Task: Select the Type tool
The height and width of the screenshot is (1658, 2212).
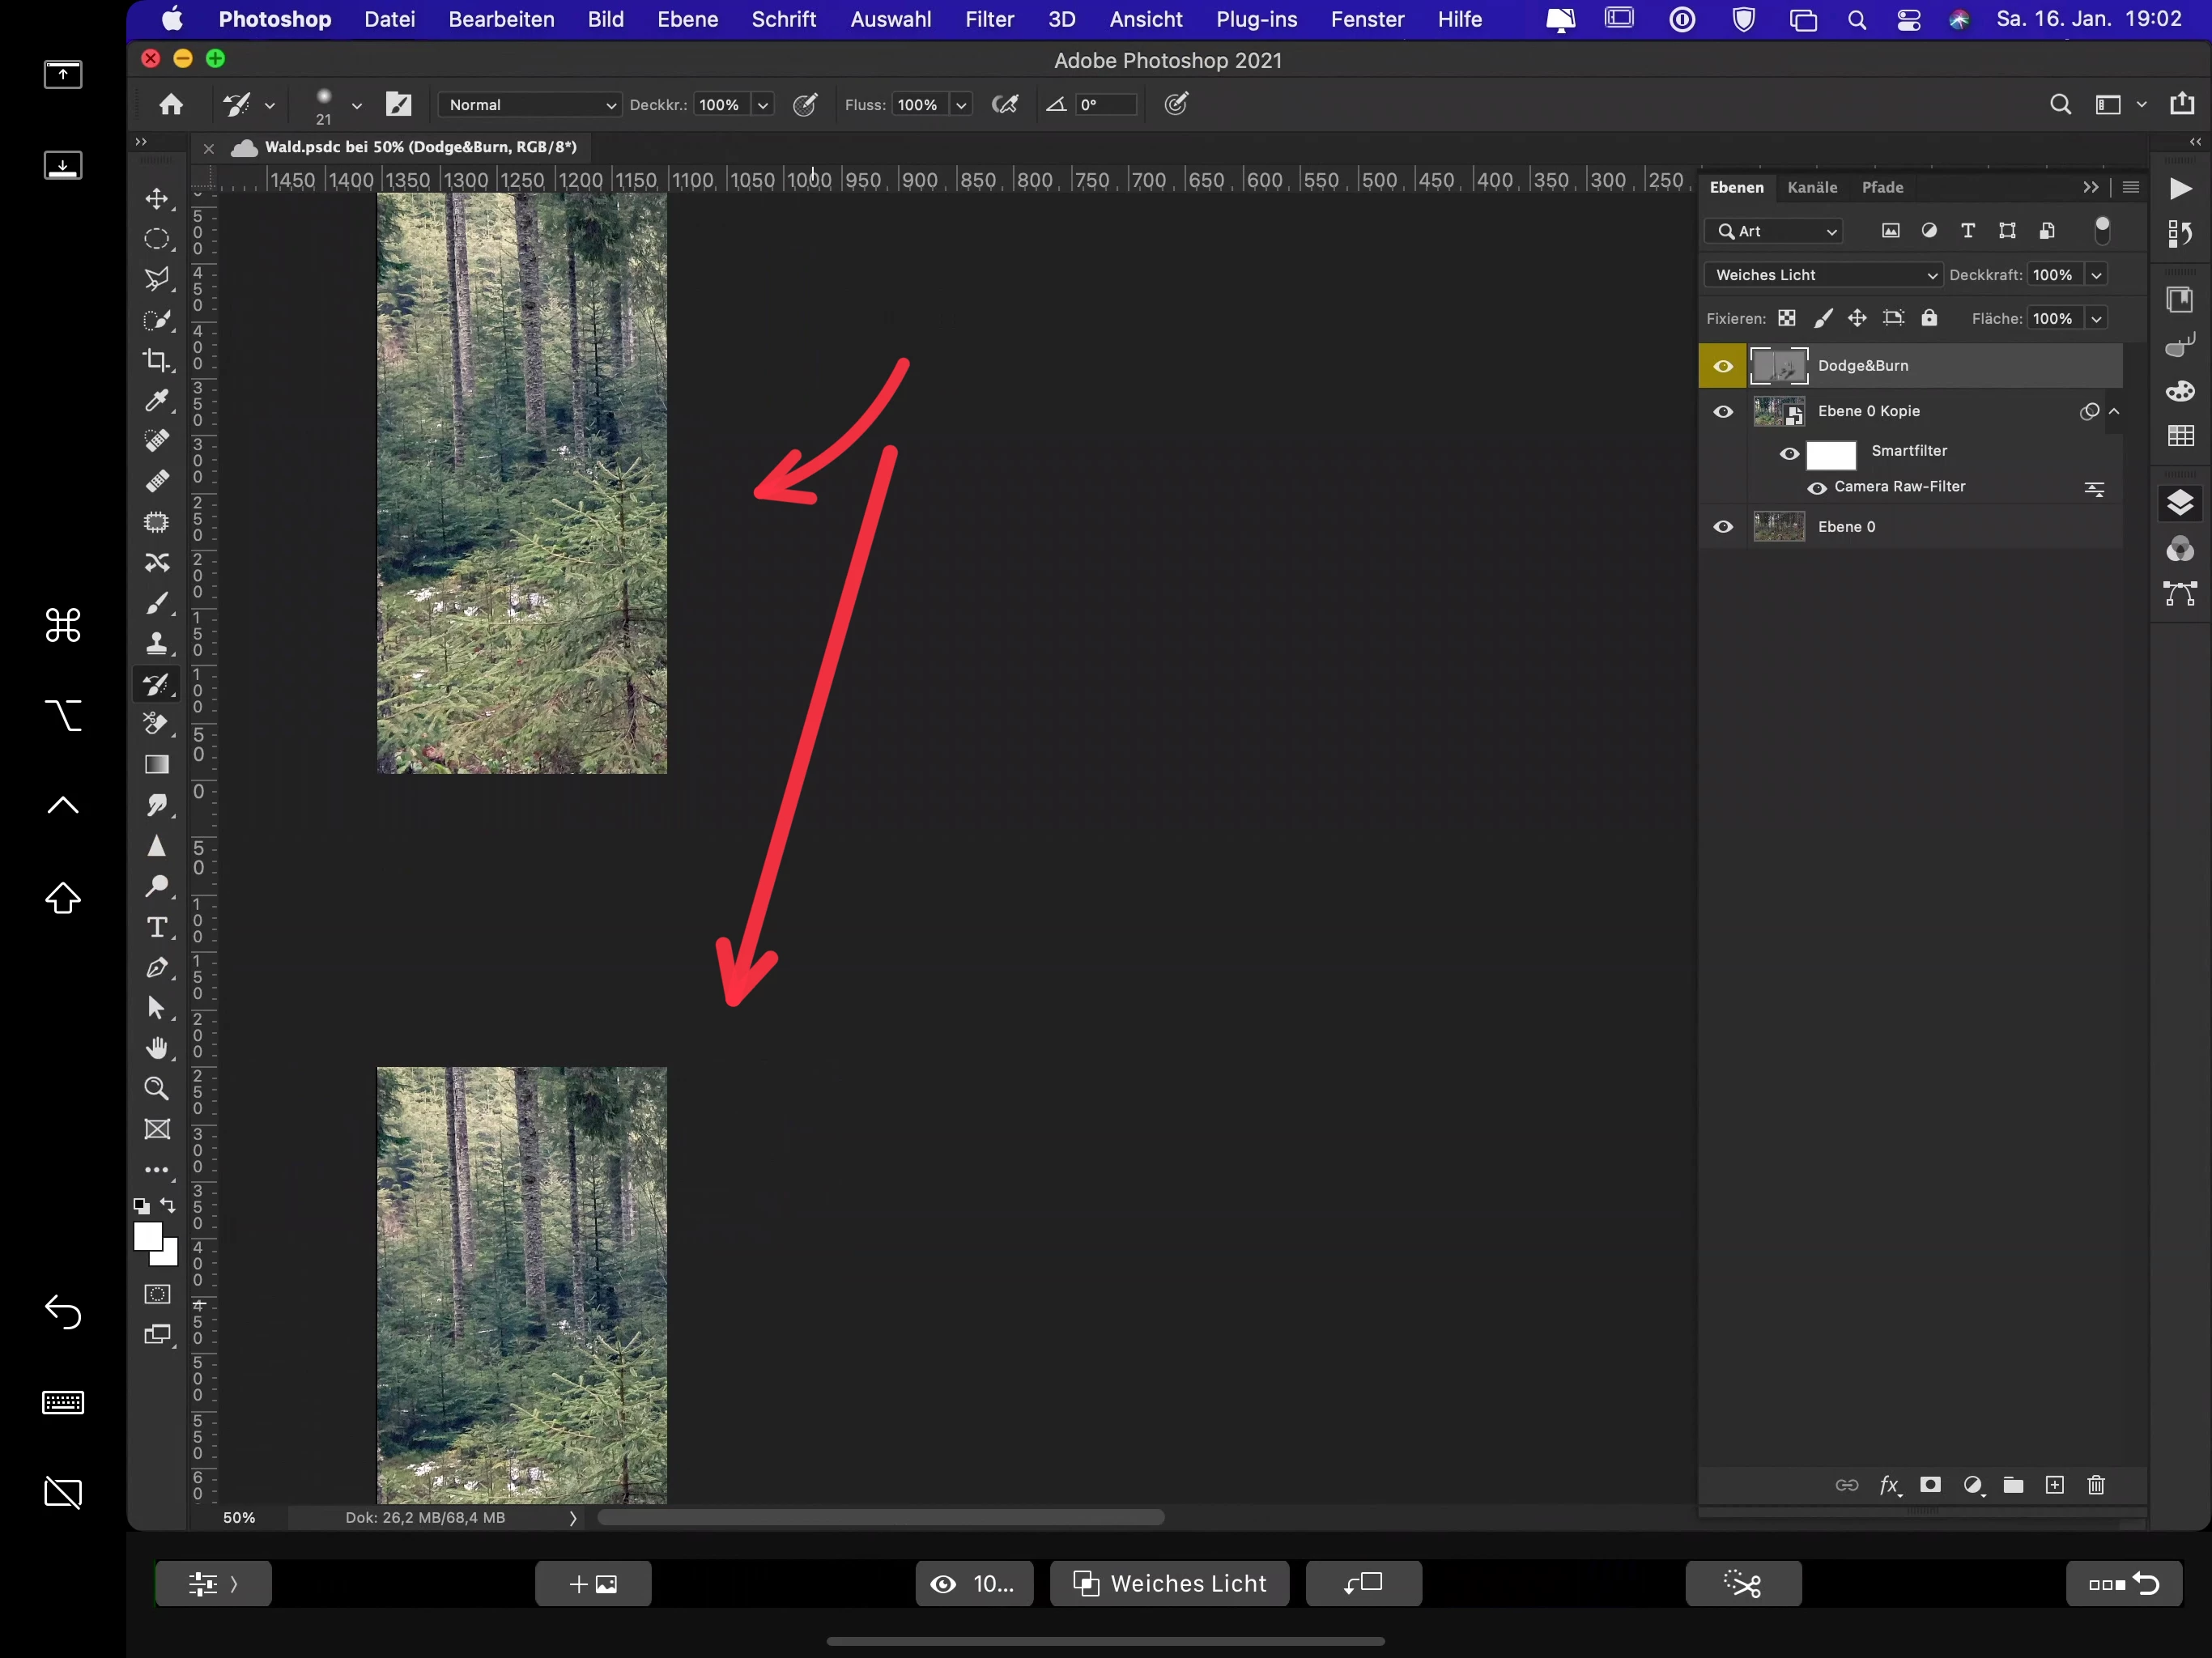Action: pos(157,927)
